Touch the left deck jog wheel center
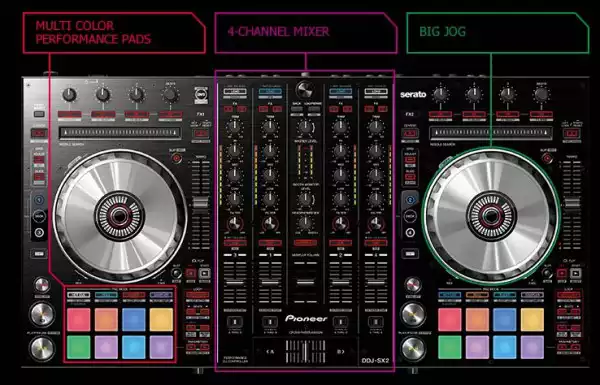Viewport: 600px width, 385px height. pyautogui.click(x=120, y=216)
